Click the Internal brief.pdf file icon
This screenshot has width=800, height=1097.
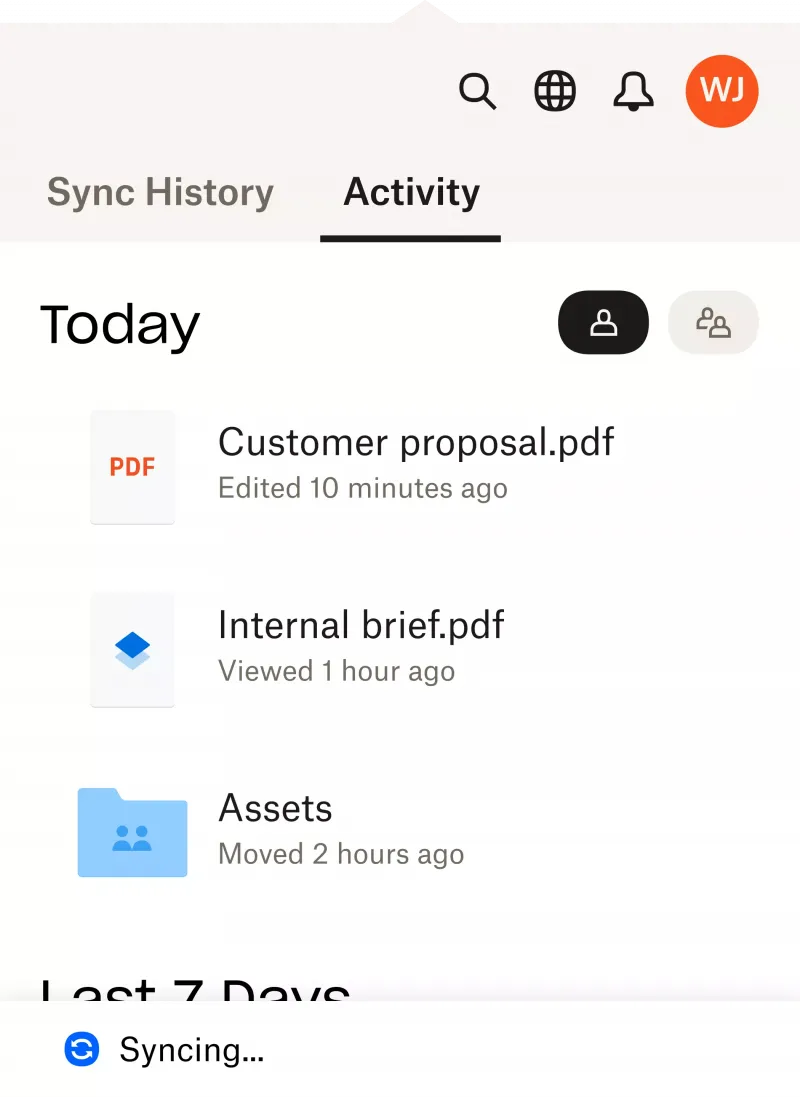point(132,650)
